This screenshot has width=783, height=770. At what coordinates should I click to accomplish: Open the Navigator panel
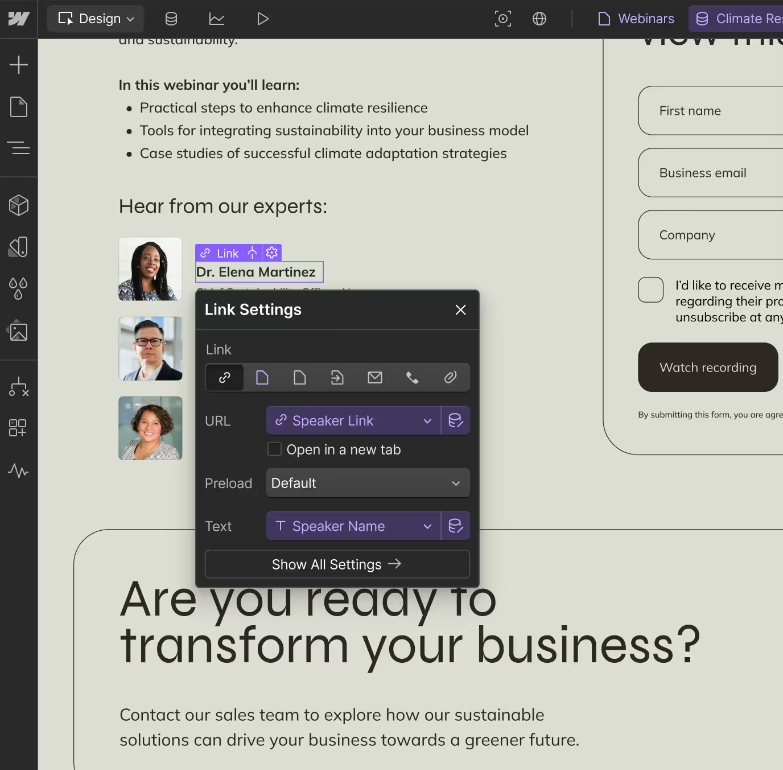18,148
